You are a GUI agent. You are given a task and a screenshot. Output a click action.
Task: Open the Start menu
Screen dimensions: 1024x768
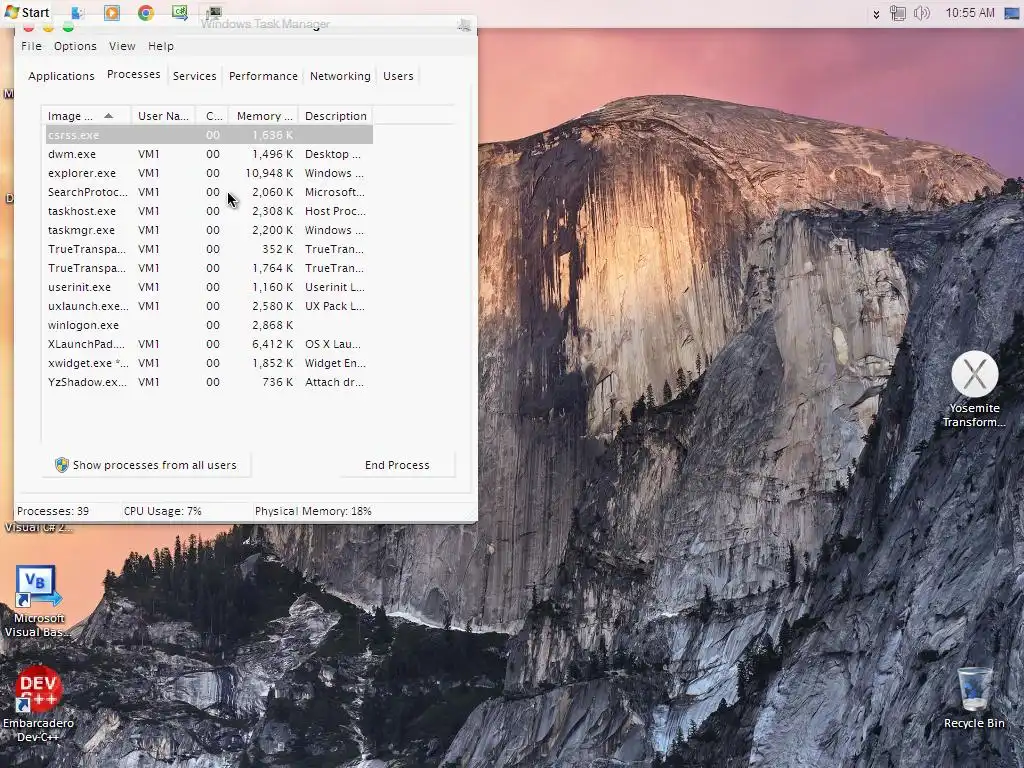[x=27, y=12]
